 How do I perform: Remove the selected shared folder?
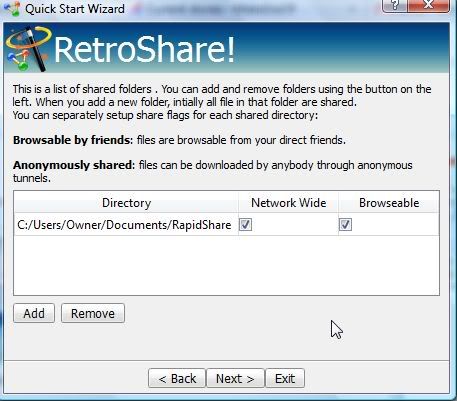[x=93, y=313]
